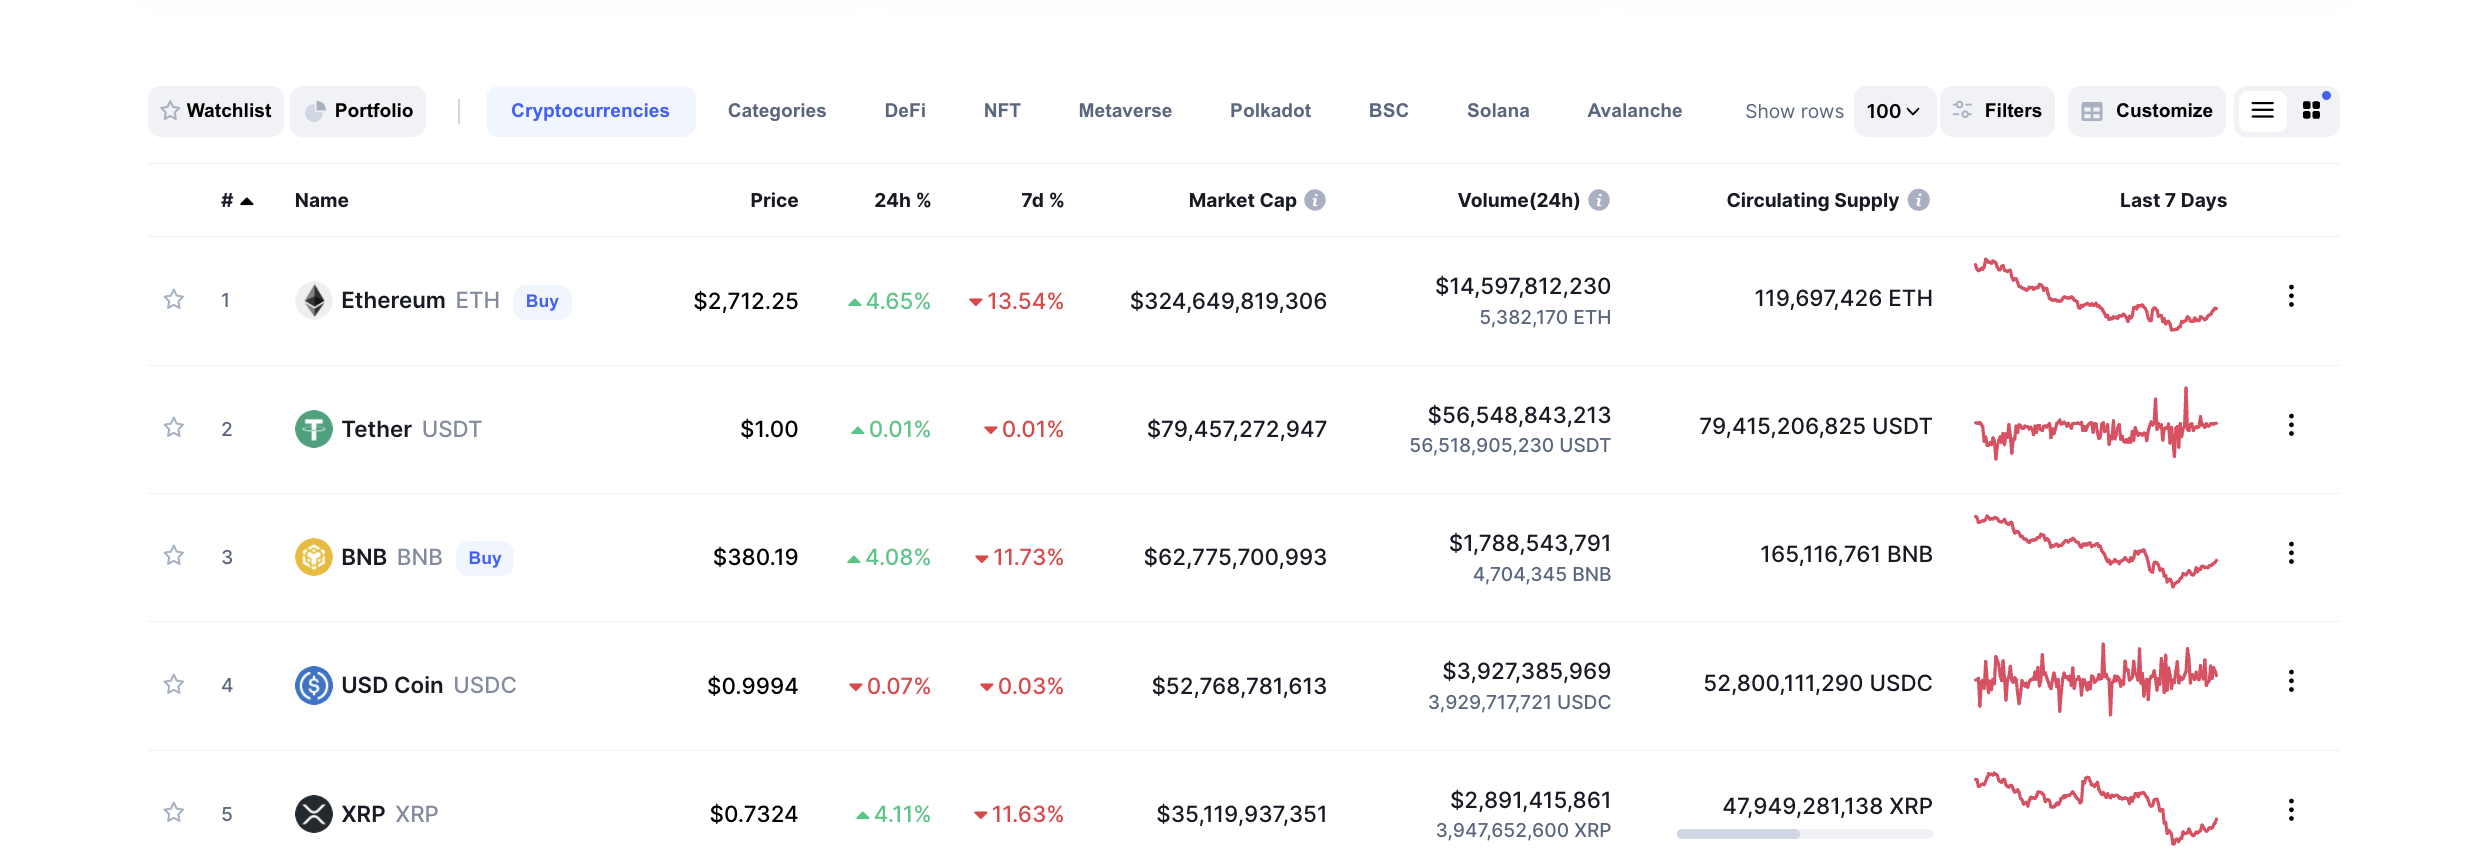Switch to Polkadot tab

tap(1270, 111)
